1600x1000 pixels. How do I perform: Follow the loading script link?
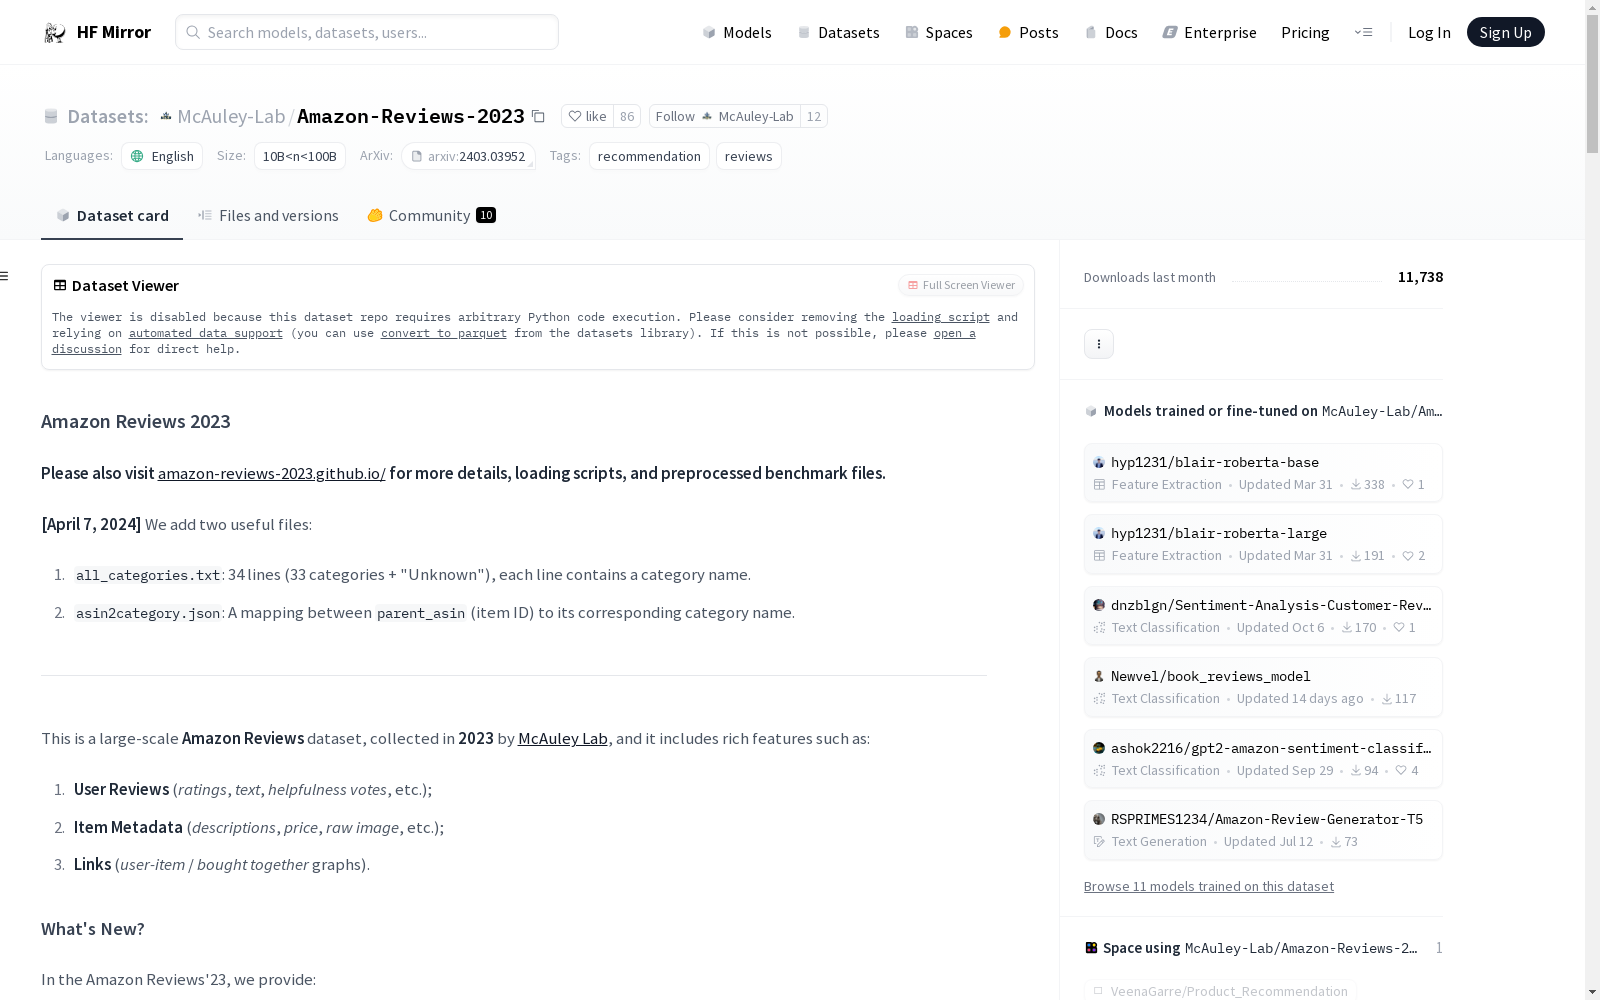941,317
